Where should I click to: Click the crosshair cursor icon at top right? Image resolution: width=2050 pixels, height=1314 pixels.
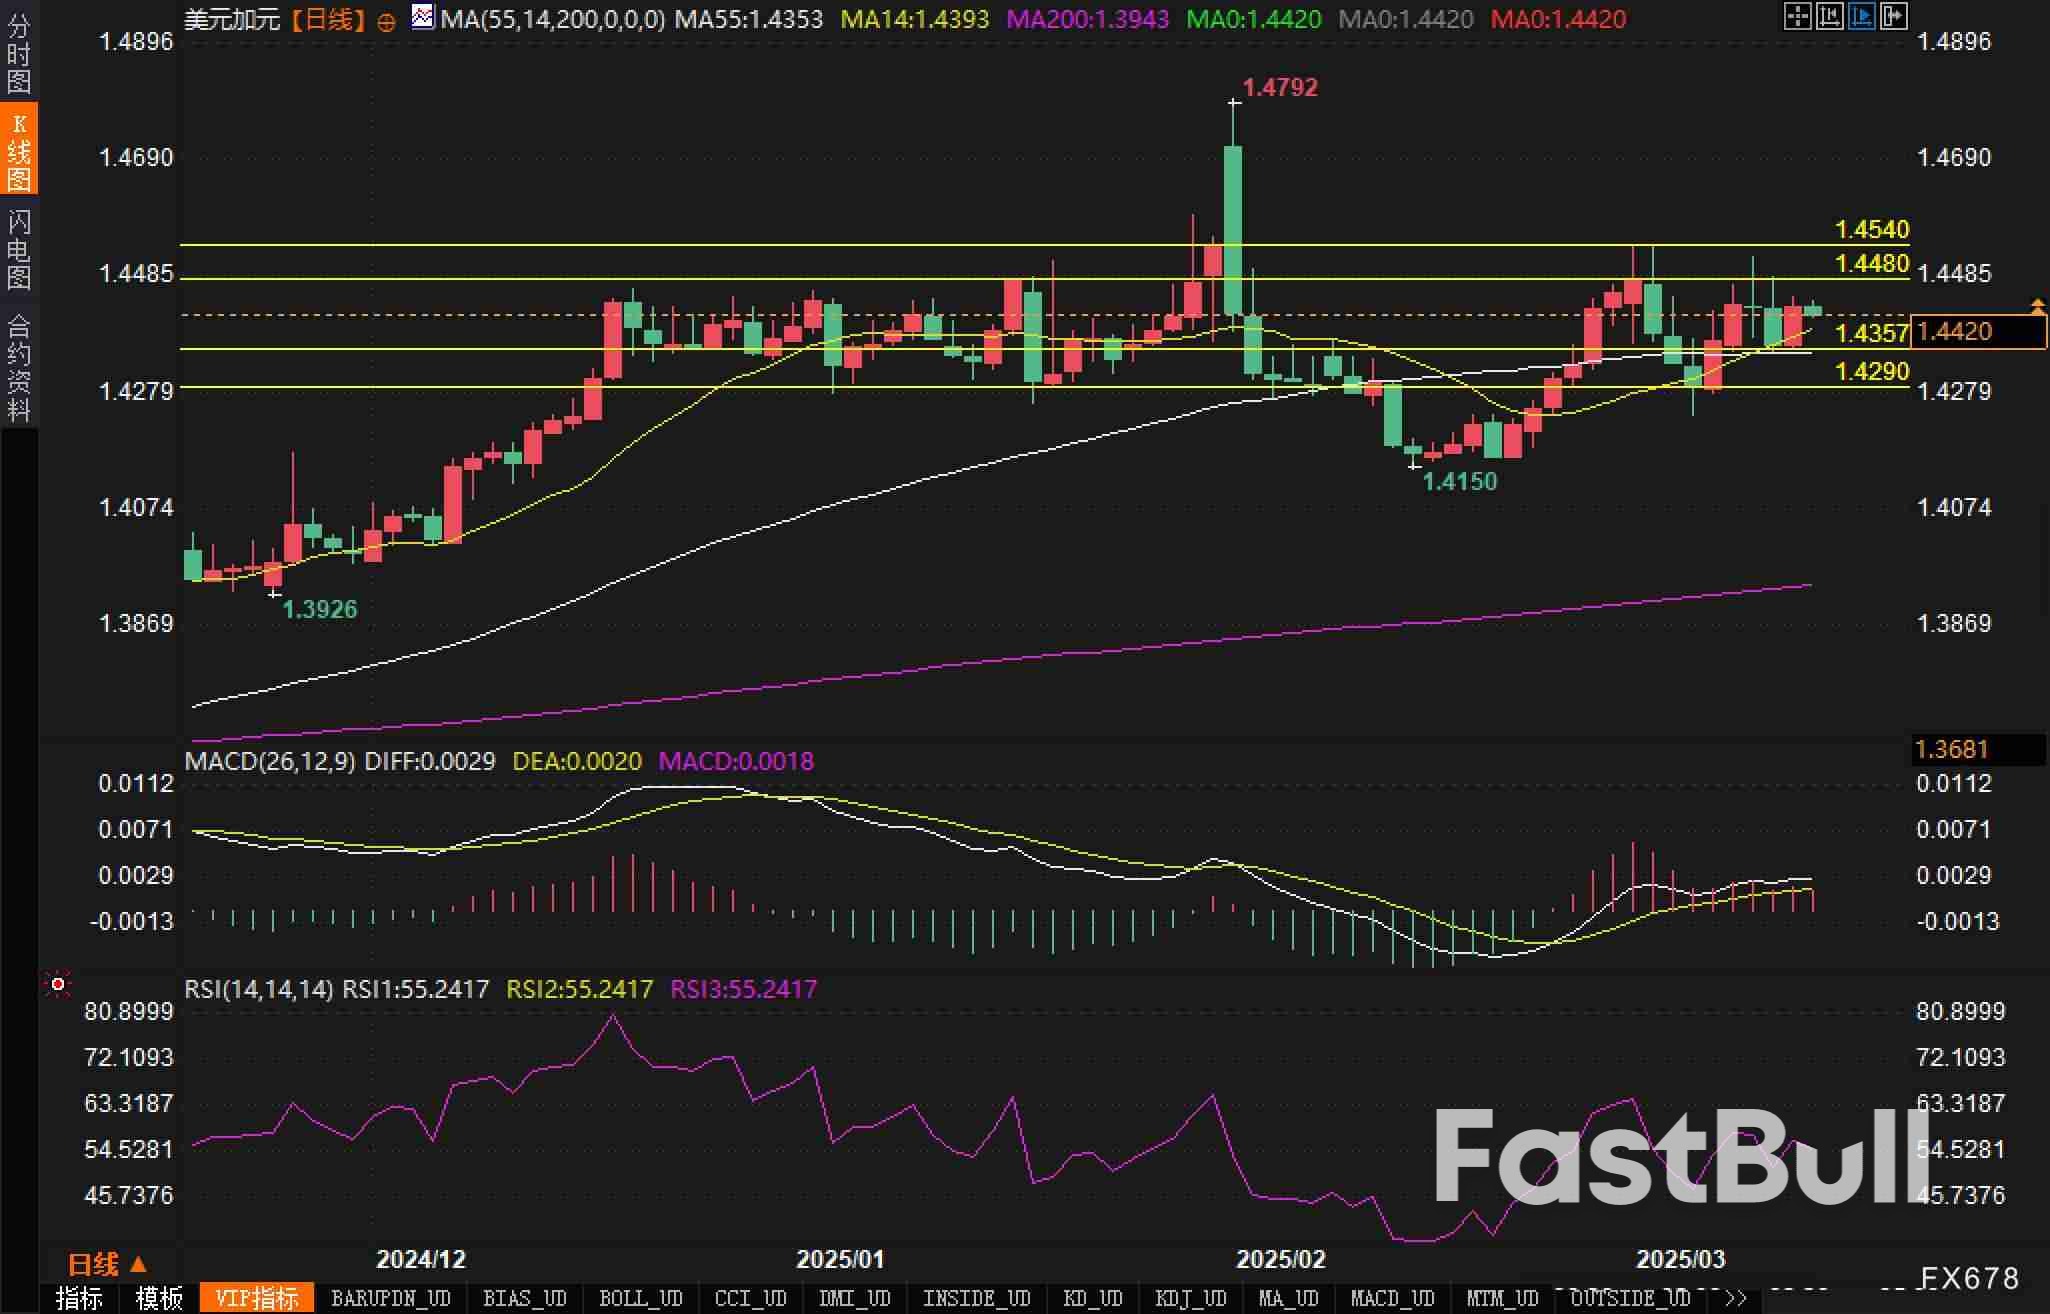(1797, 16)
